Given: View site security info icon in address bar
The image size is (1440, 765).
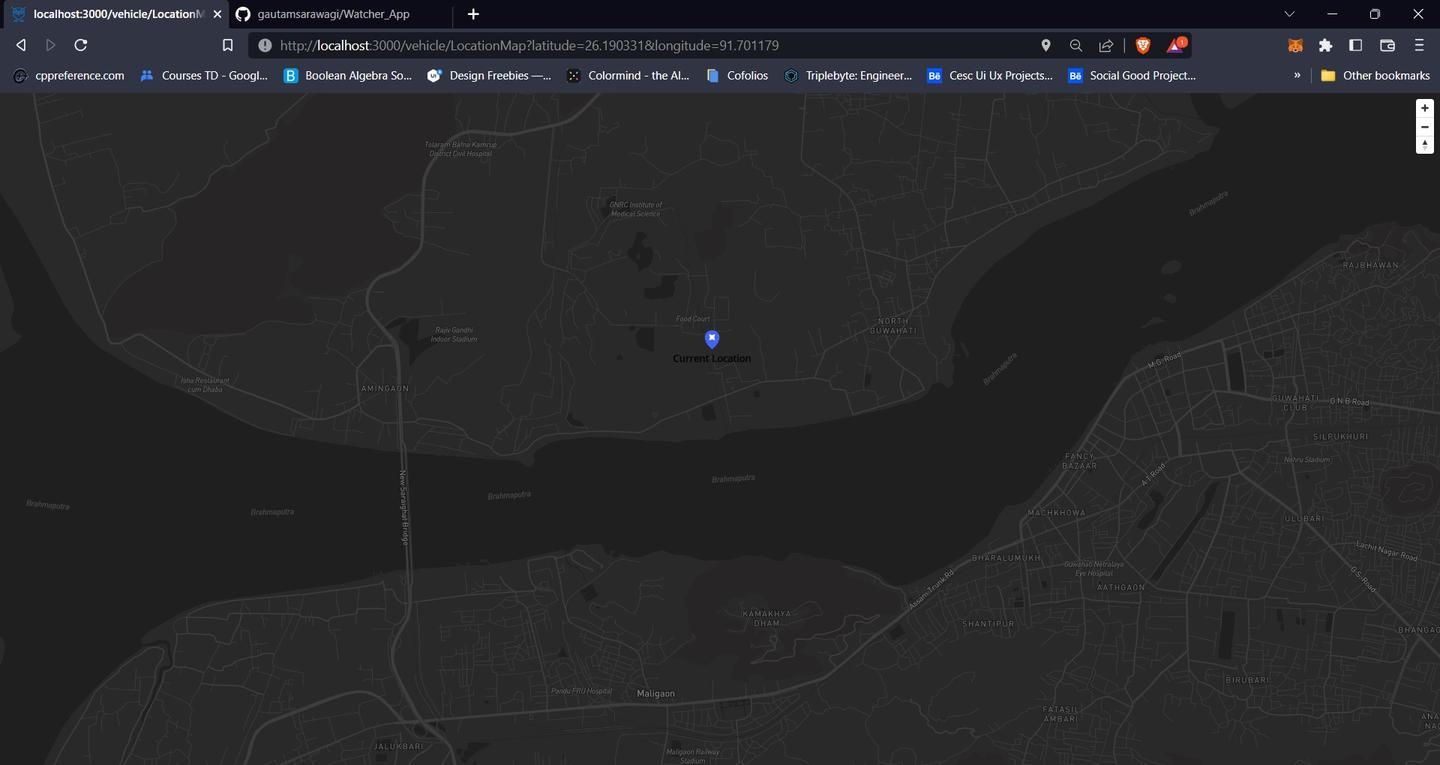Looking at the screenshot, I should click(265, 45).
